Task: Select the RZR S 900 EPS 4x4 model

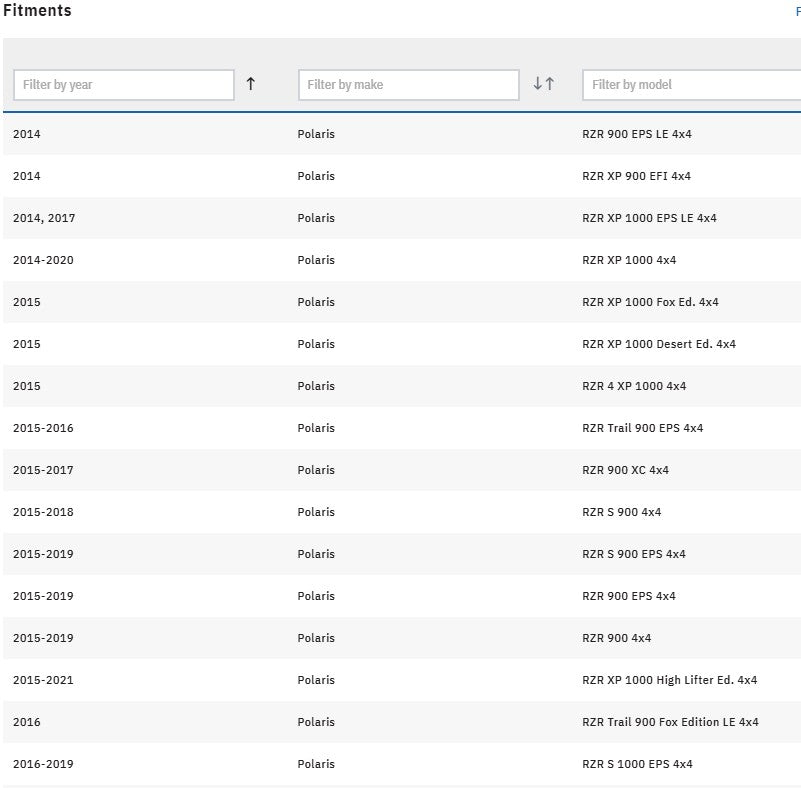Action: coord(634,554)
